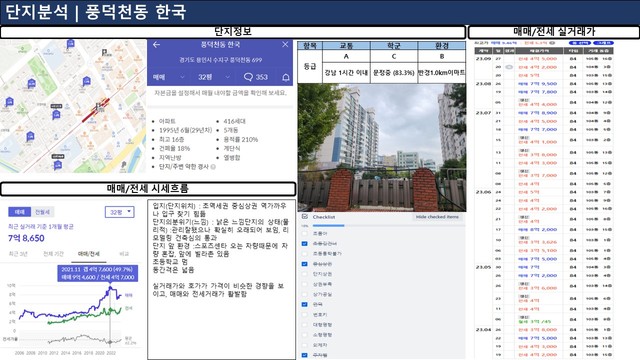Click the 7억 8,650 average price
This screenshot has height=360, width=640.
27,238
